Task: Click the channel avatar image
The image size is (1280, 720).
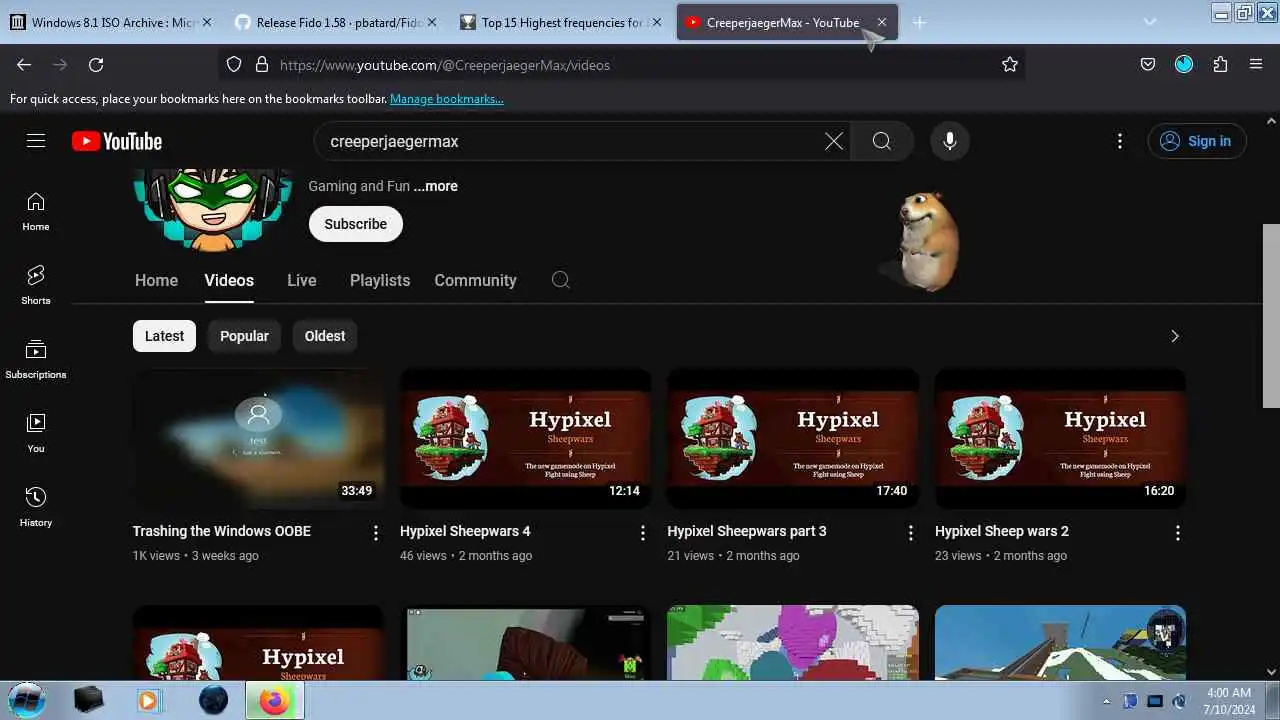Action: pos(213,211)
